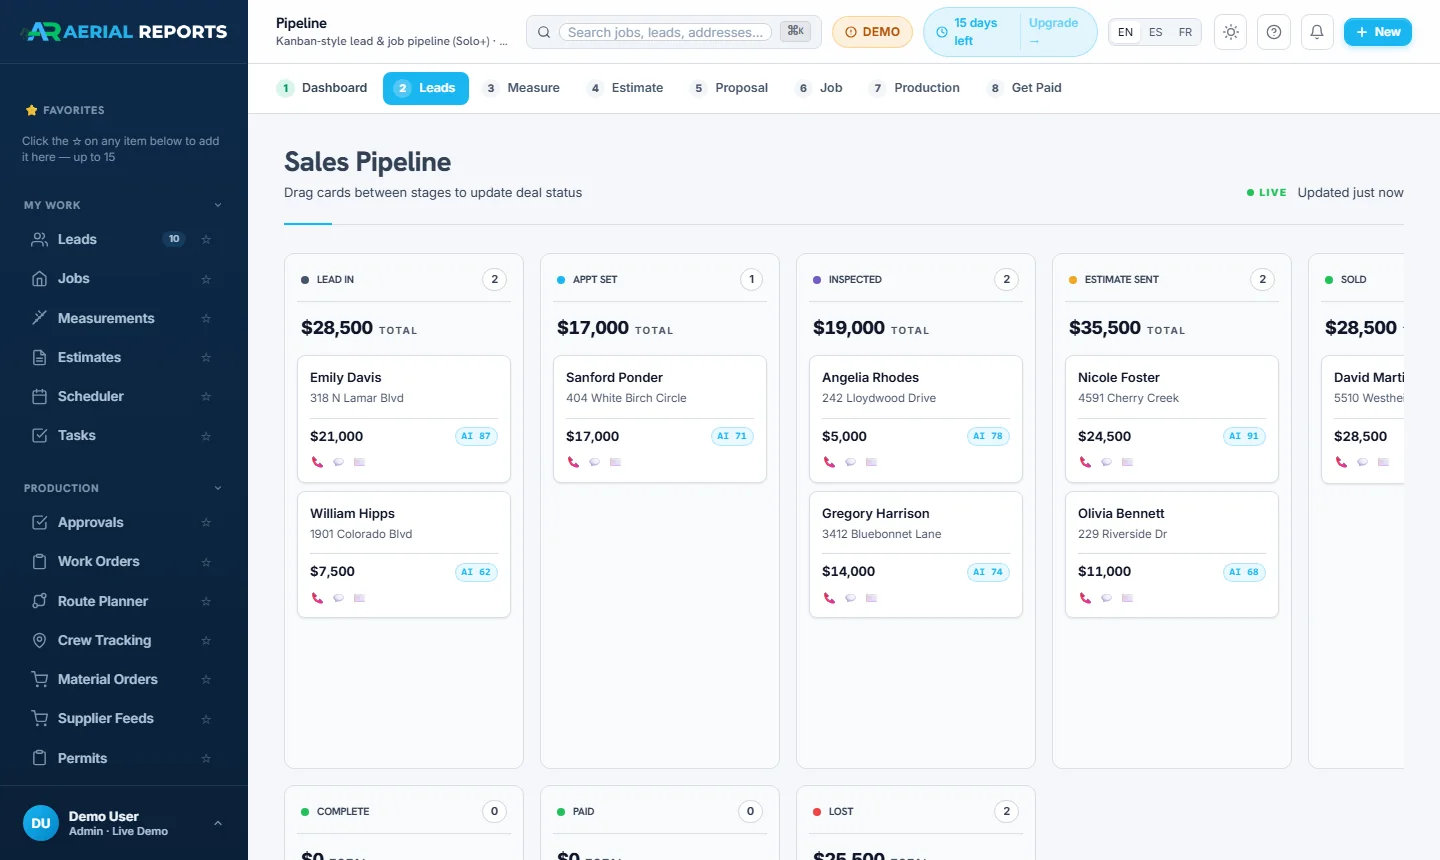Click phone icon on Emily Davis card
The image size is (1440, 860).
pos(317,462)
